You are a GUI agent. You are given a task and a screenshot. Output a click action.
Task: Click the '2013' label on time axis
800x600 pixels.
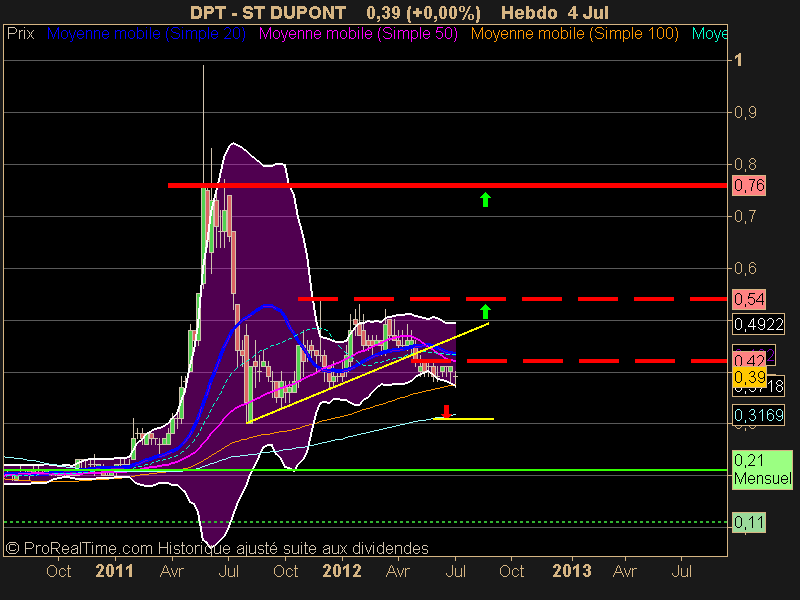click(x=572, y=571)
